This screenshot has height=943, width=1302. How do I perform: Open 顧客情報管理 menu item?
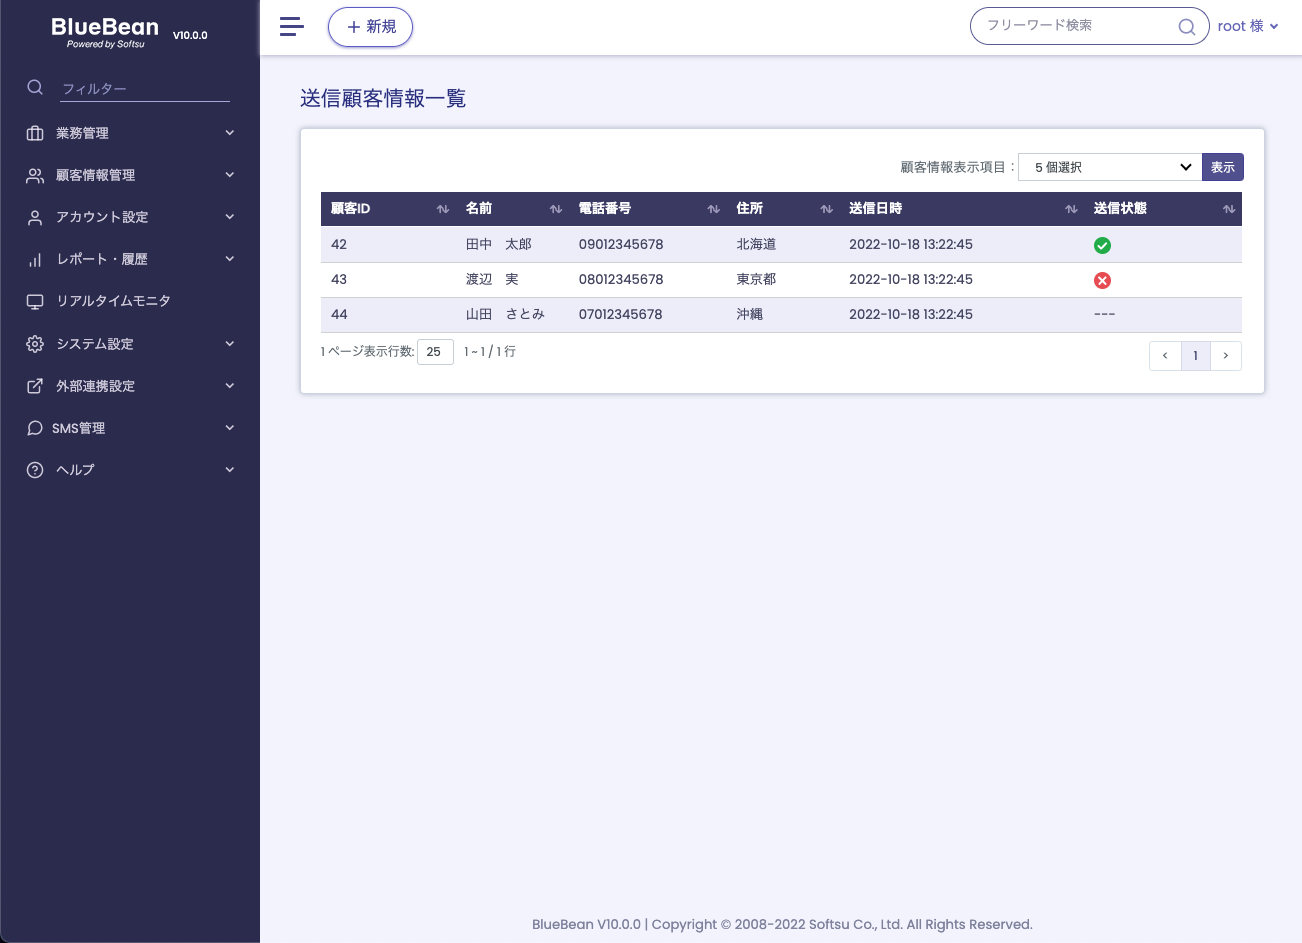[x=130, y=175]
